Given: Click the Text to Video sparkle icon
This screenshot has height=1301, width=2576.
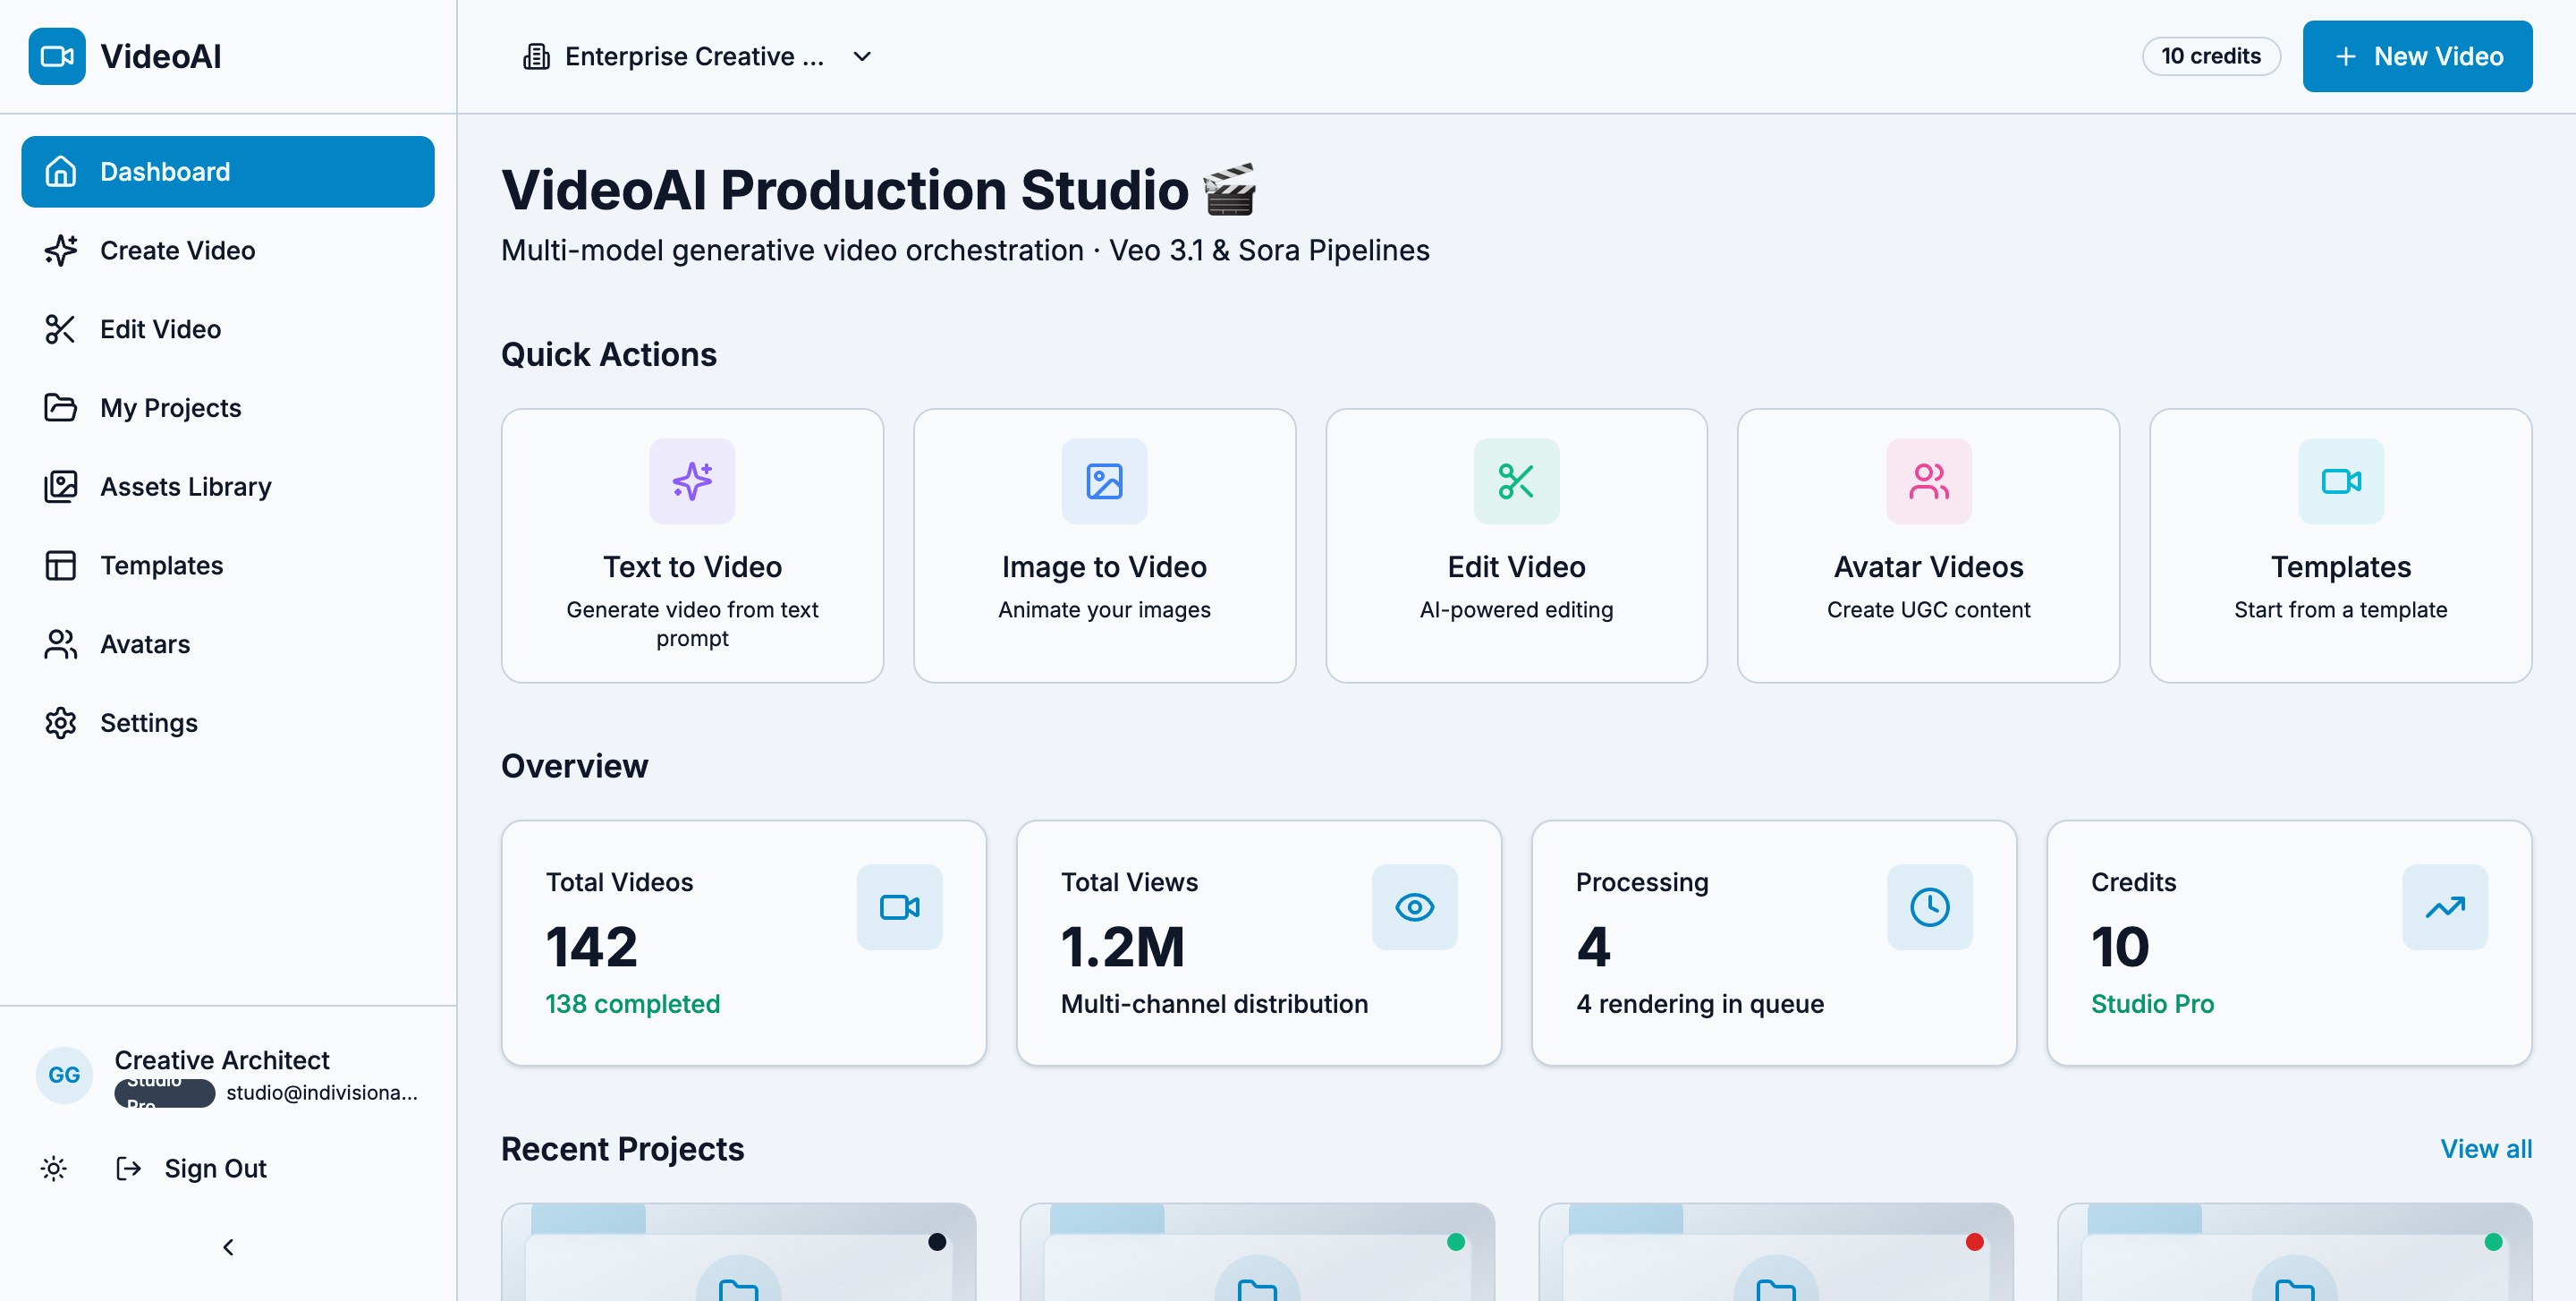Looking at the screenshot, I should click(x=692, y=481).
